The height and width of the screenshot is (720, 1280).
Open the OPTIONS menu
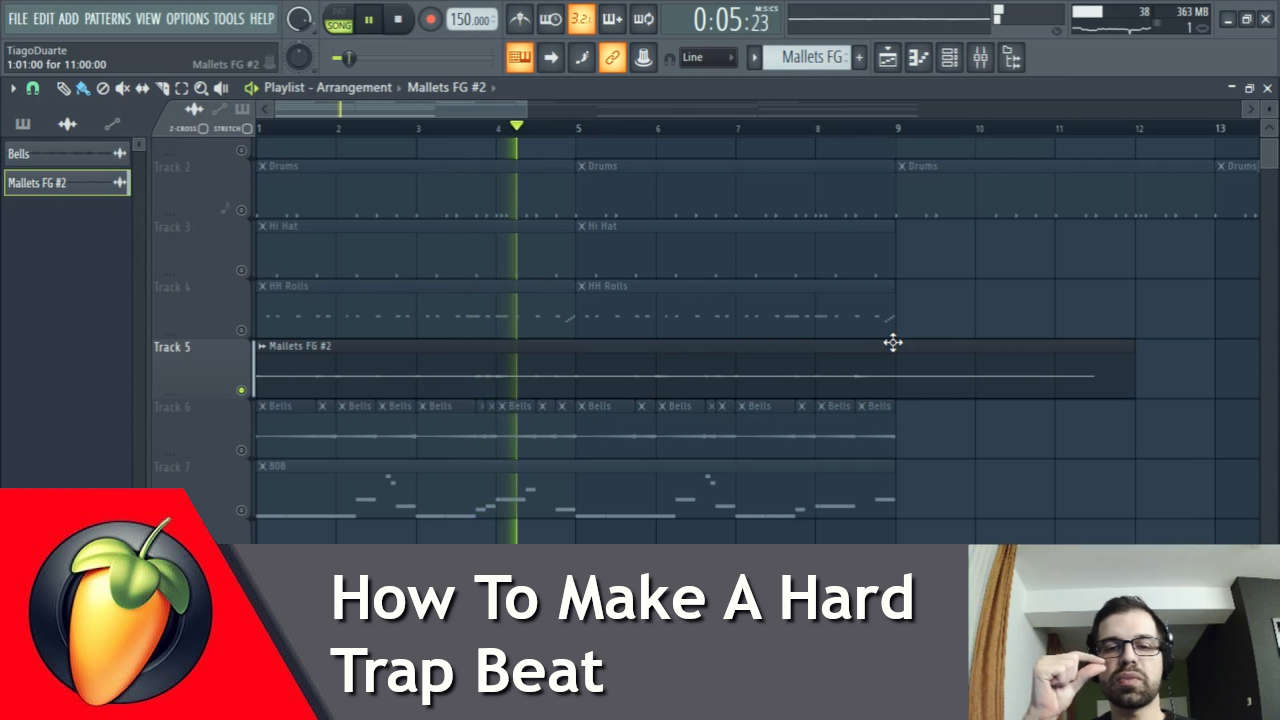[x=187, y=18]
